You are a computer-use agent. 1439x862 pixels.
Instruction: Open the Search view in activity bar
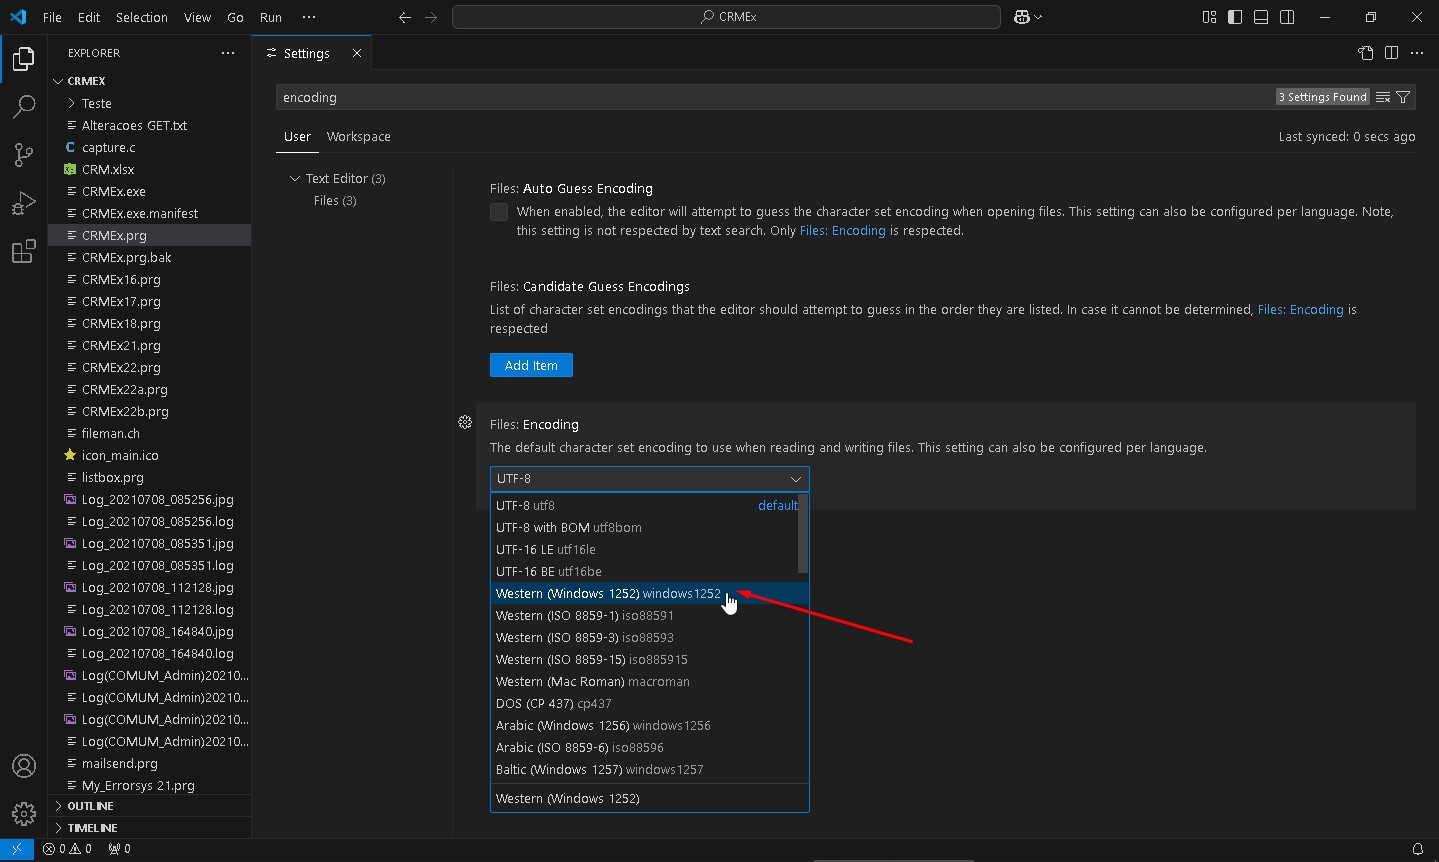click(x=23, y=107)
